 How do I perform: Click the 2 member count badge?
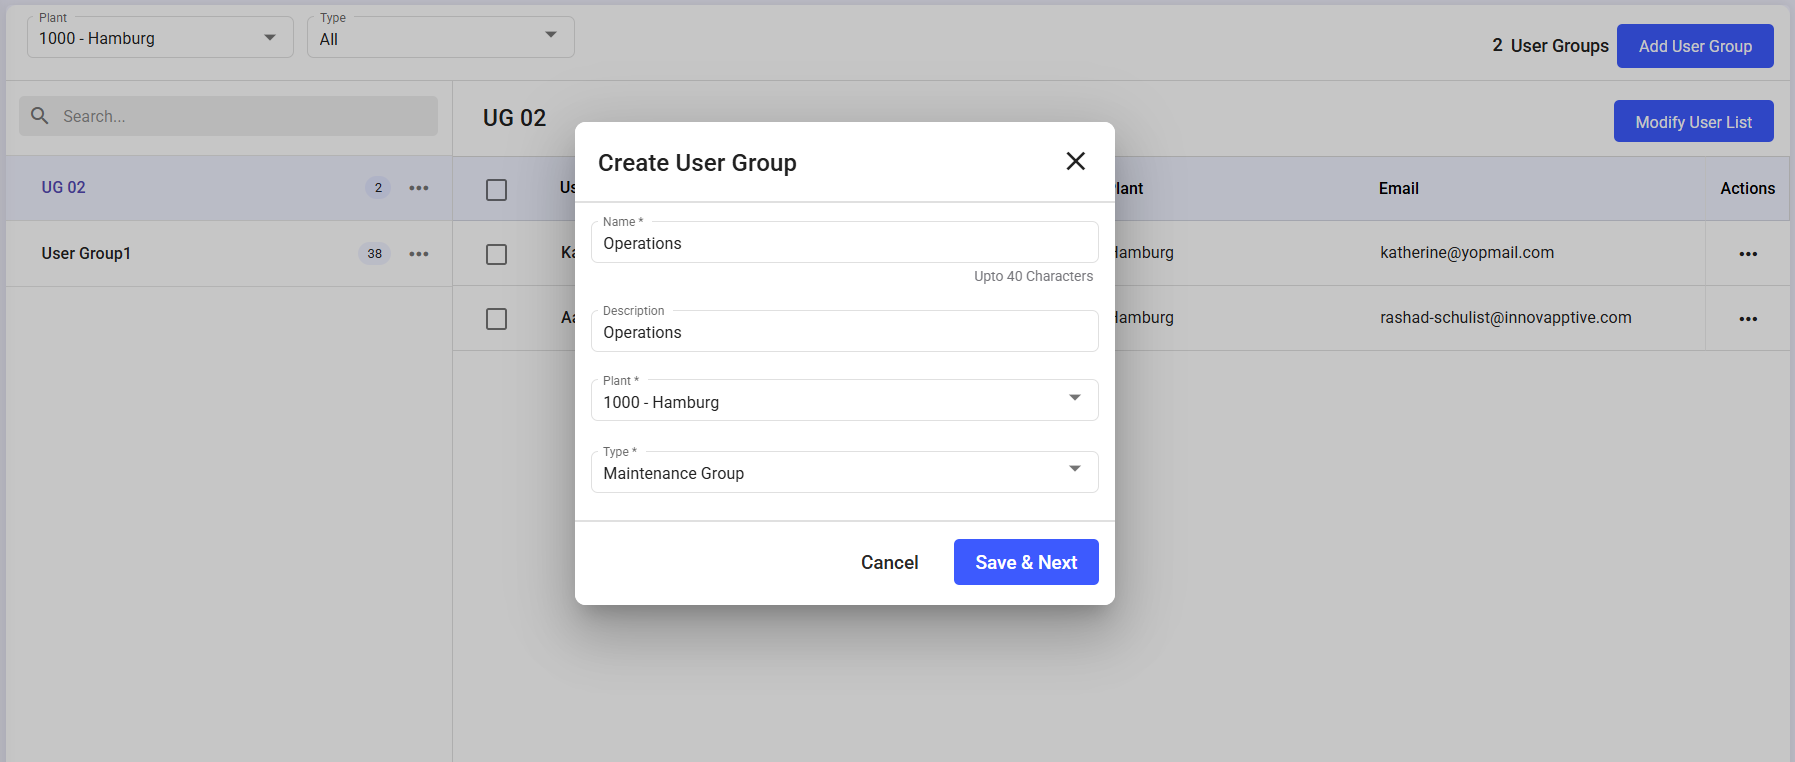(x=378, y=188)
